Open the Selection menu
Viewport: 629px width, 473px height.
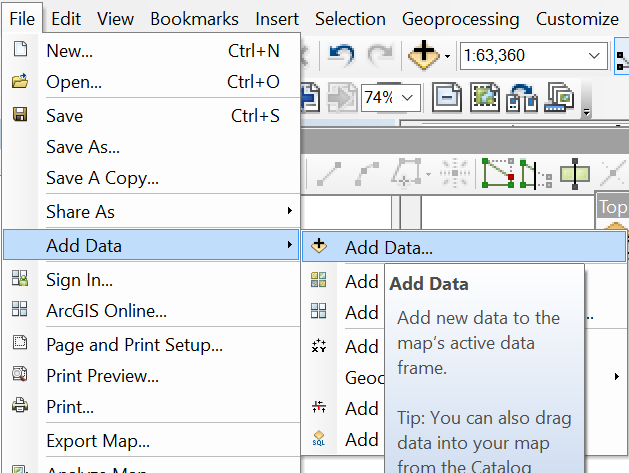point(350,19)
